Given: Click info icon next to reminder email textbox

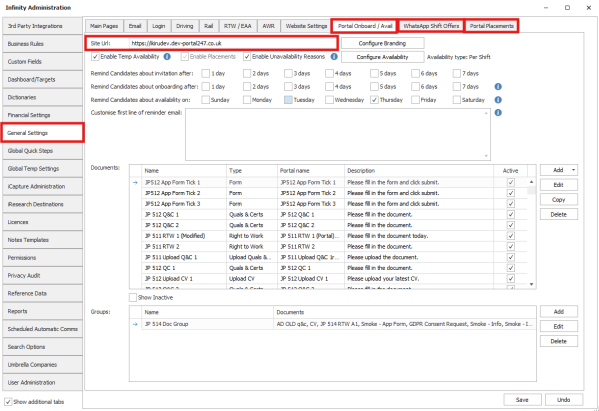Looking at the screenshot, I should pos(498,113).
